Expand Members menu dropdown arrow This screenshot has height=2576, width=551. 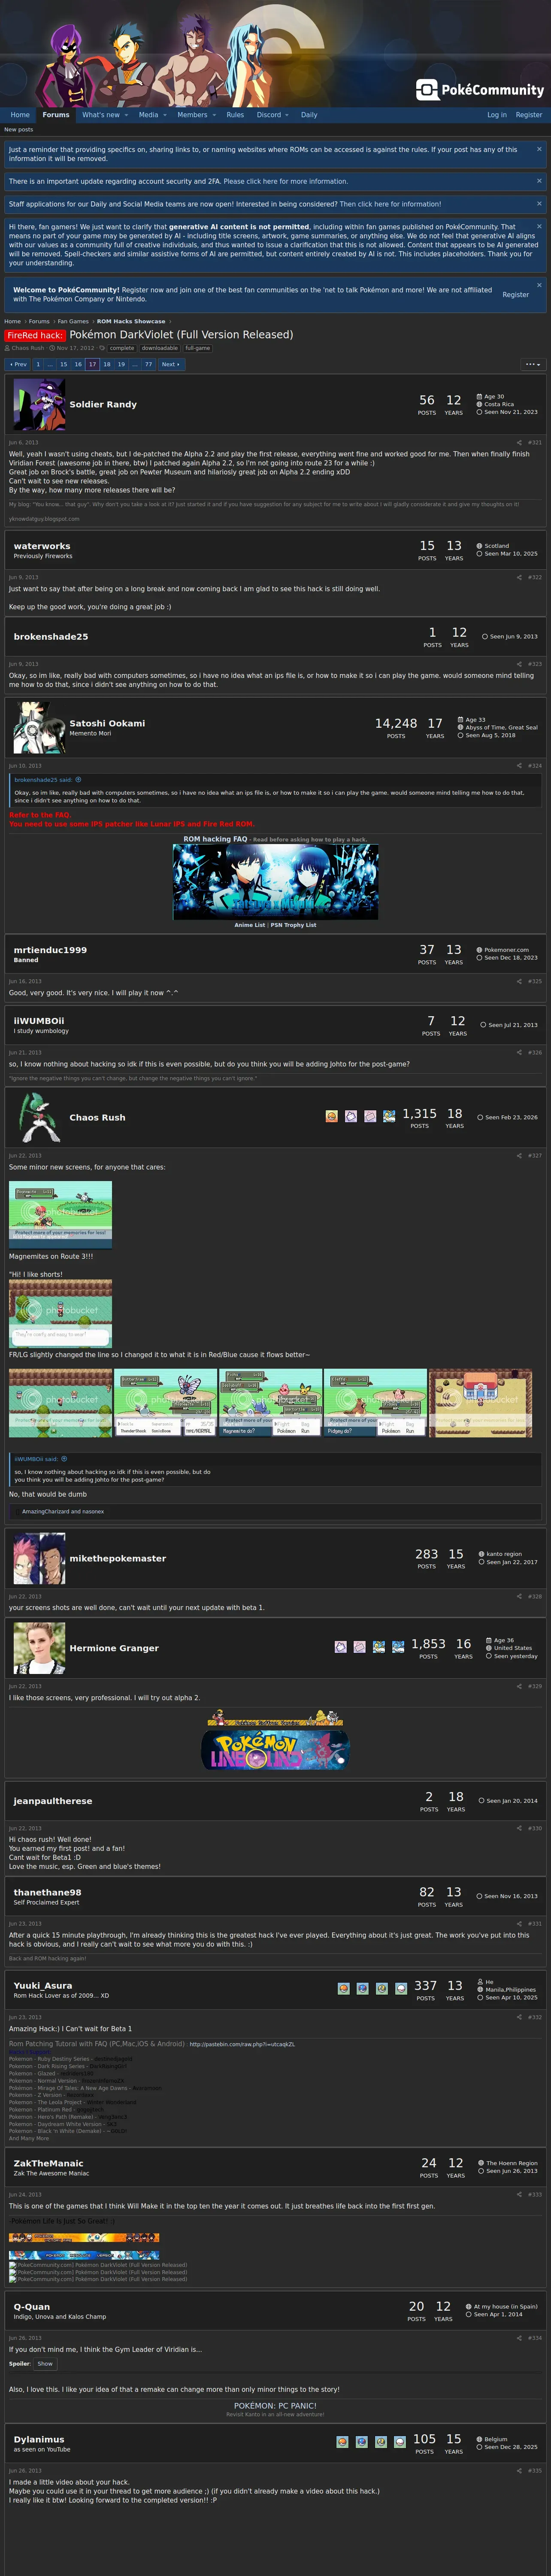(x=214, y=115)
